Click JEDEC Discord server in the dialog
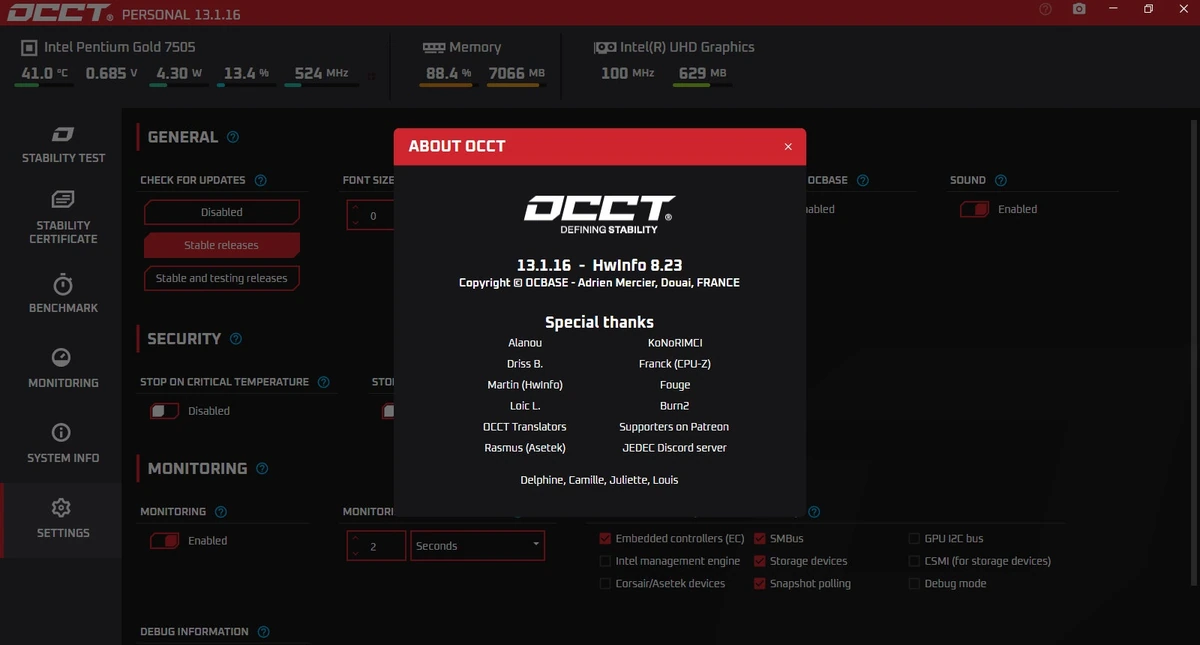The image size is (1200, 645). 675,448
